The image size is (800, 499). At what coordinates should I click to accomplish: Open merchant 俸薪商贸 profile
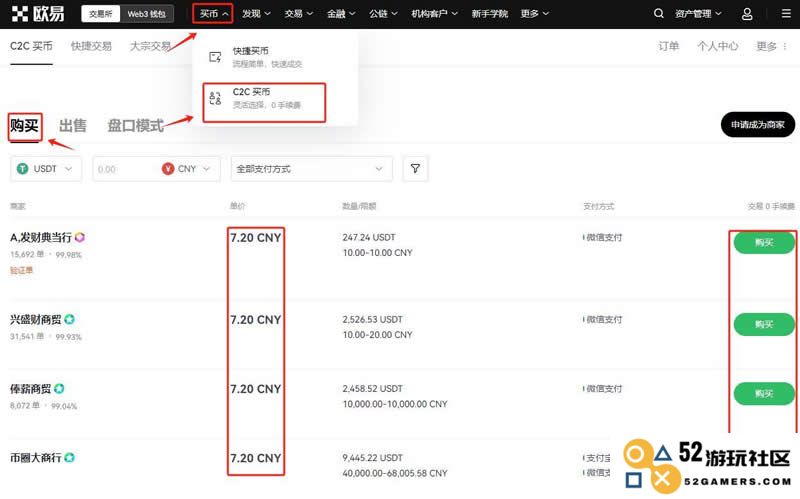tap(31, 389)
